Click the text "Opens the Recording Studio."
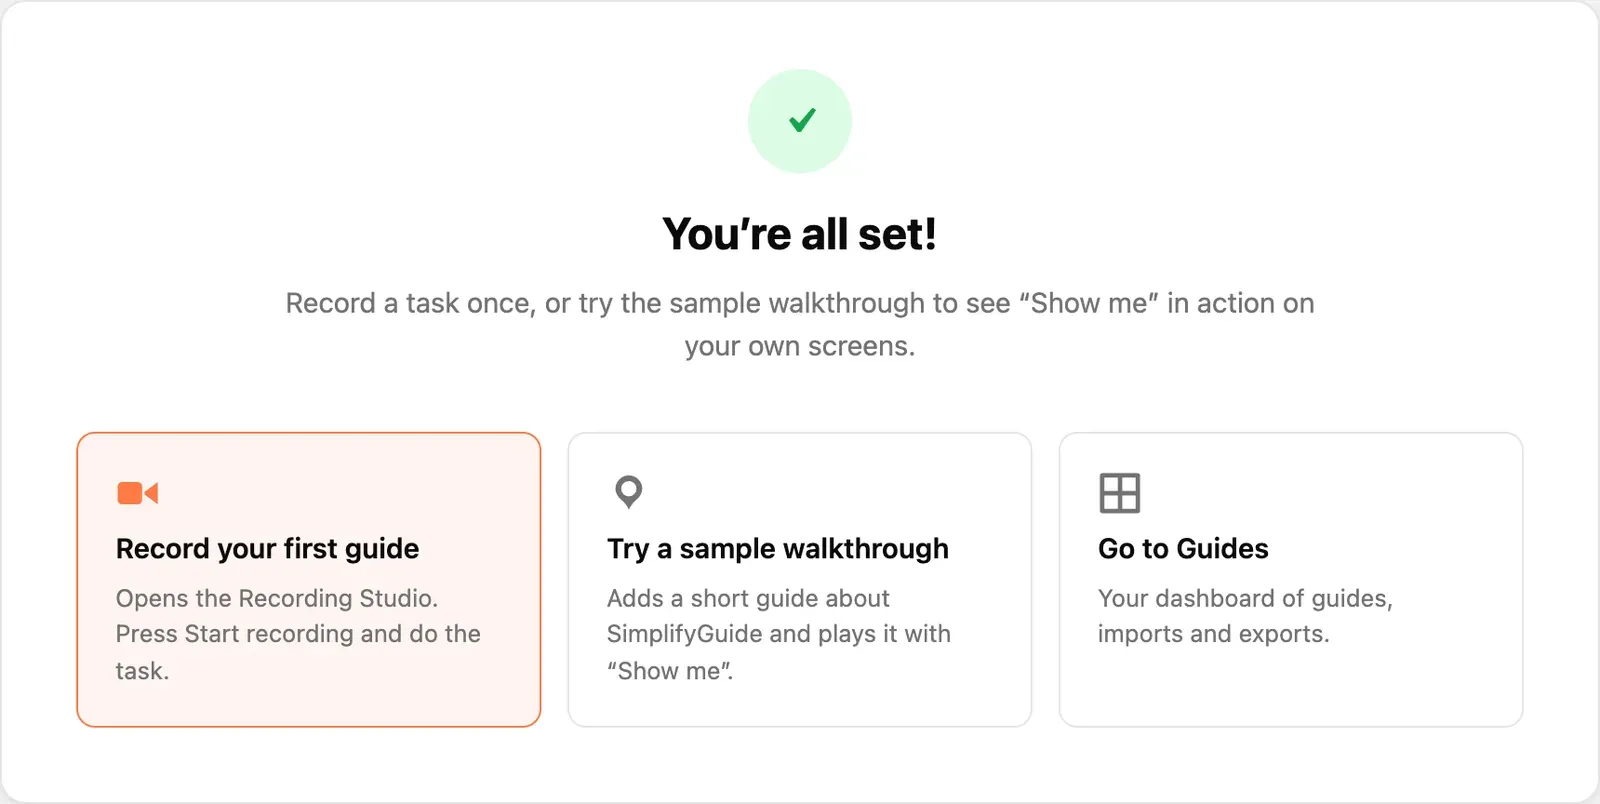The width and height of the screenshot is (1600, 804). click(277, 598)
